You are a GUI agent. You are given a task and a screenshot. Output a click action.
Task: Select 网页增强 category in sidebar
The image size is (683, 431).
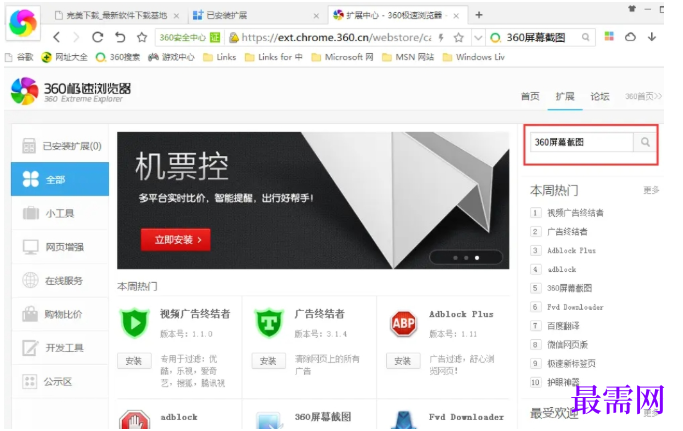coord(60,247)
